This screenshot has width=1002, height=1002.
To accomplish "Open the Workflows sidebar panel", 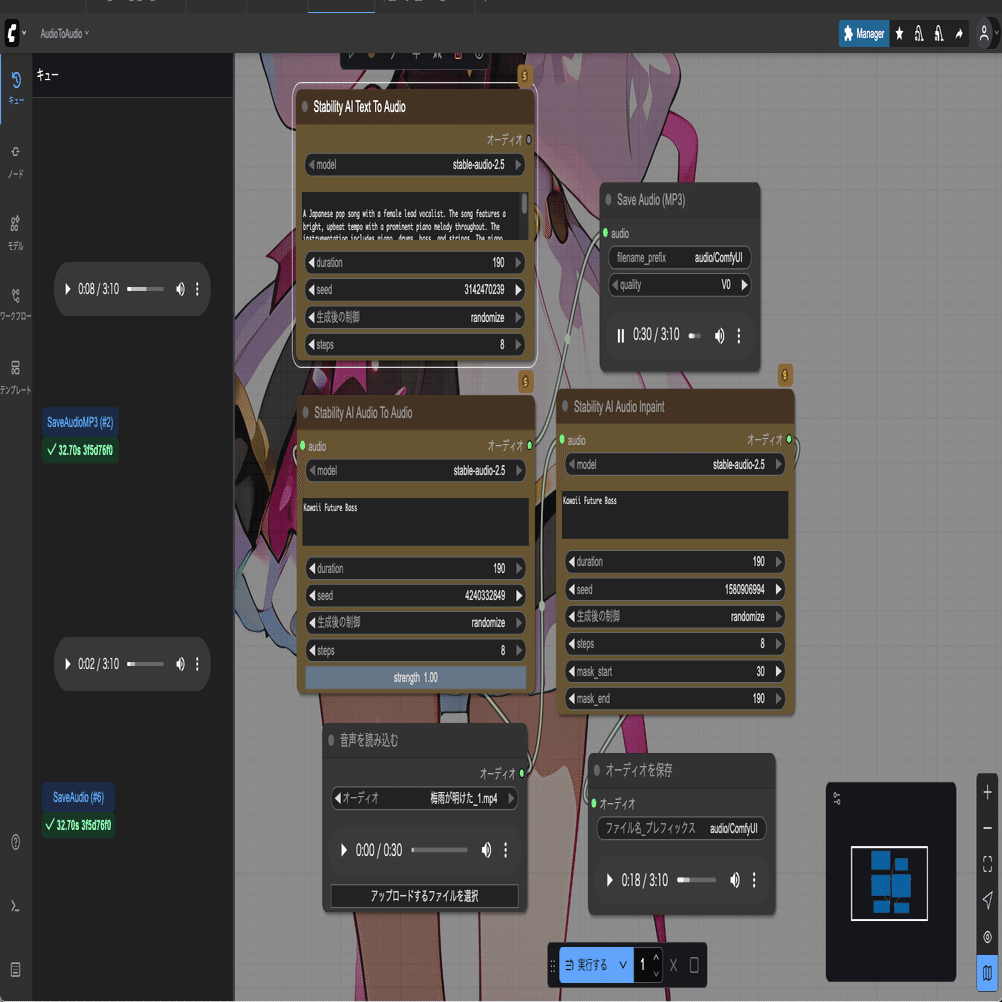I will pyautogui.click(x=16, y=304).
